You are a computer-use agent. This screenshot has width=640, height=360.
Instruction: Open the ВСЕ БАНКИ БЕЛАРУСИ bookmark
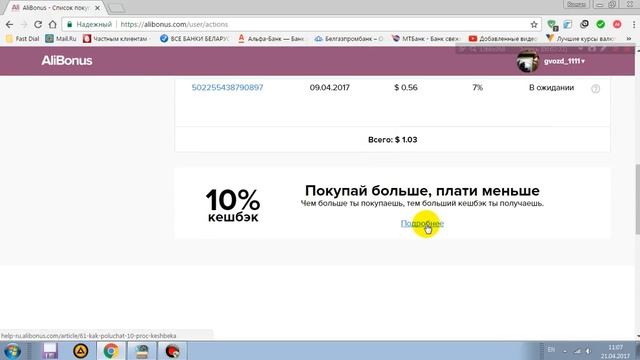194,39
